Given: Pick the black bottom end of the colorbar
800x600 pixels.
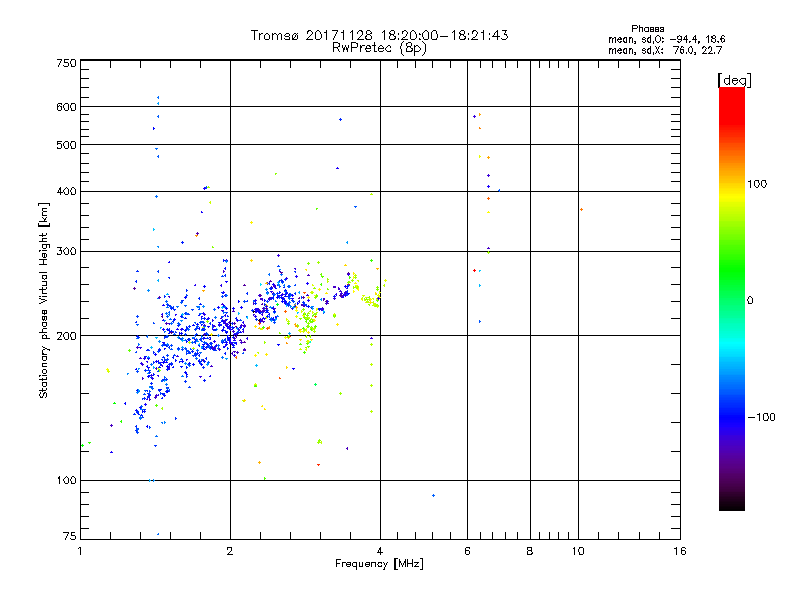Looking at the screenshot, I should (x=732, y=503).
